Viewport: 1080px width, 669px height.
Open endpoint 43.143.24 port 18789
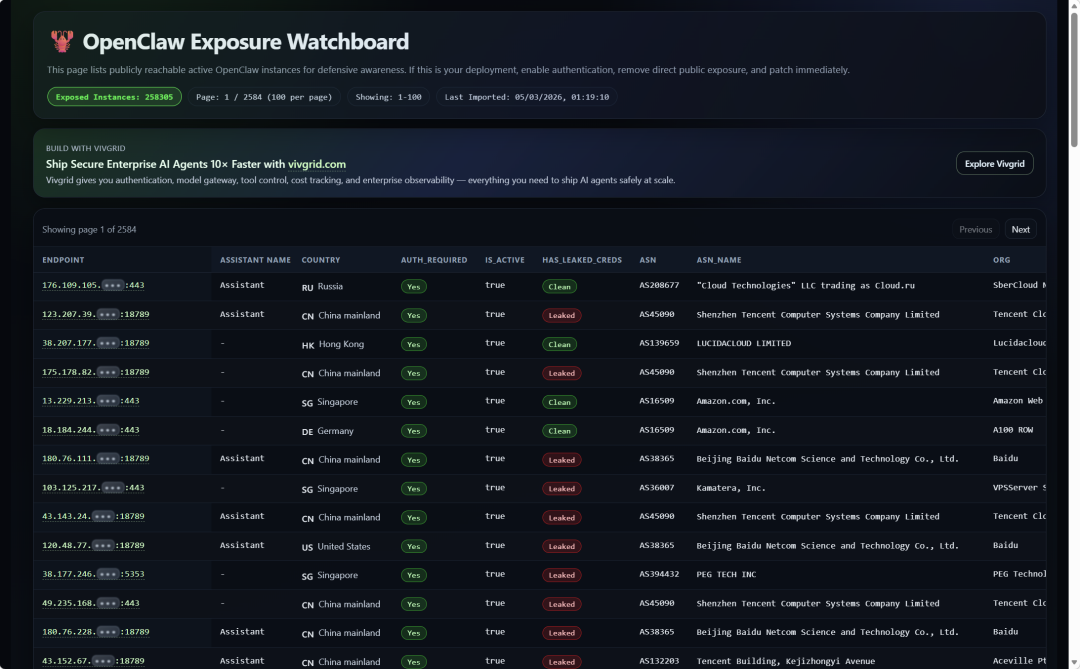coord(93,516)
